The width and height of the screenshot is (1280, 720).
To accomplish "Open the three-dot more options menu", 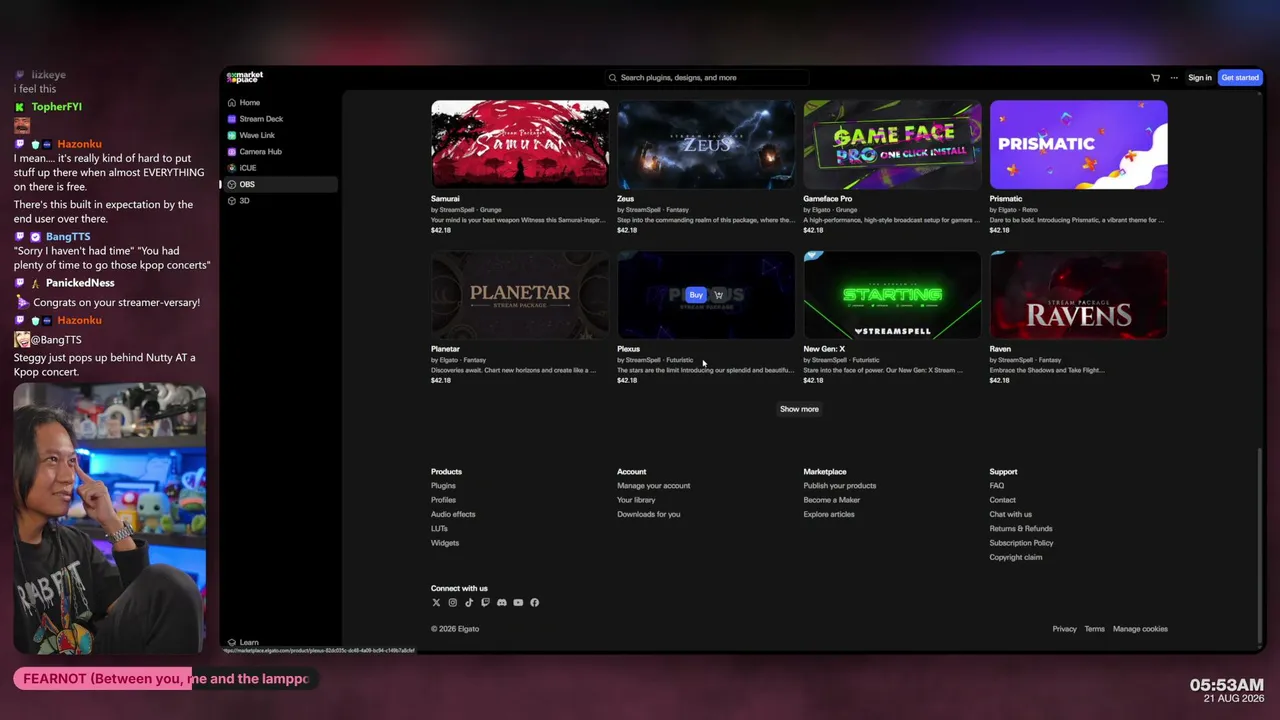I will pos(1174,78).
